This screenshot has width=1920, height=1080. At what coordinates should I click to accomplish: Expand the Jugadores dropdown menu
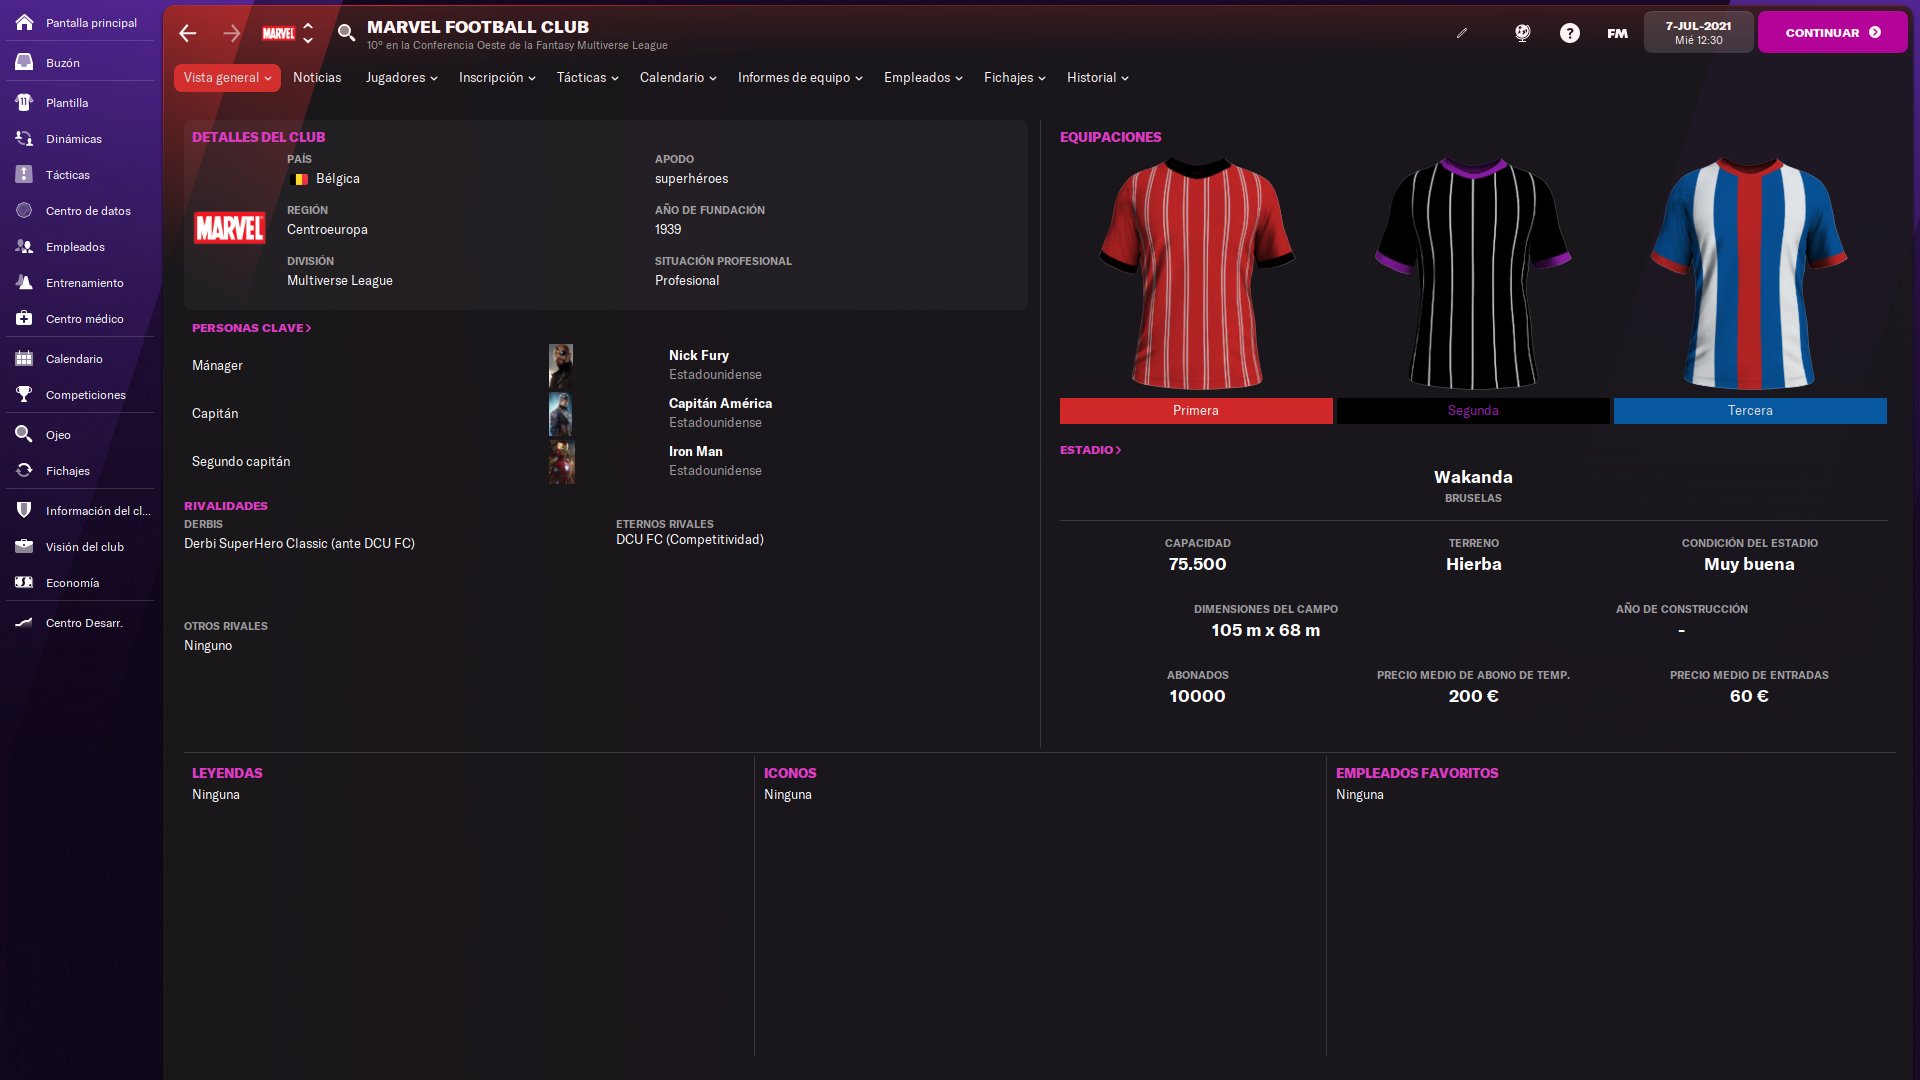tap(401, 78)
